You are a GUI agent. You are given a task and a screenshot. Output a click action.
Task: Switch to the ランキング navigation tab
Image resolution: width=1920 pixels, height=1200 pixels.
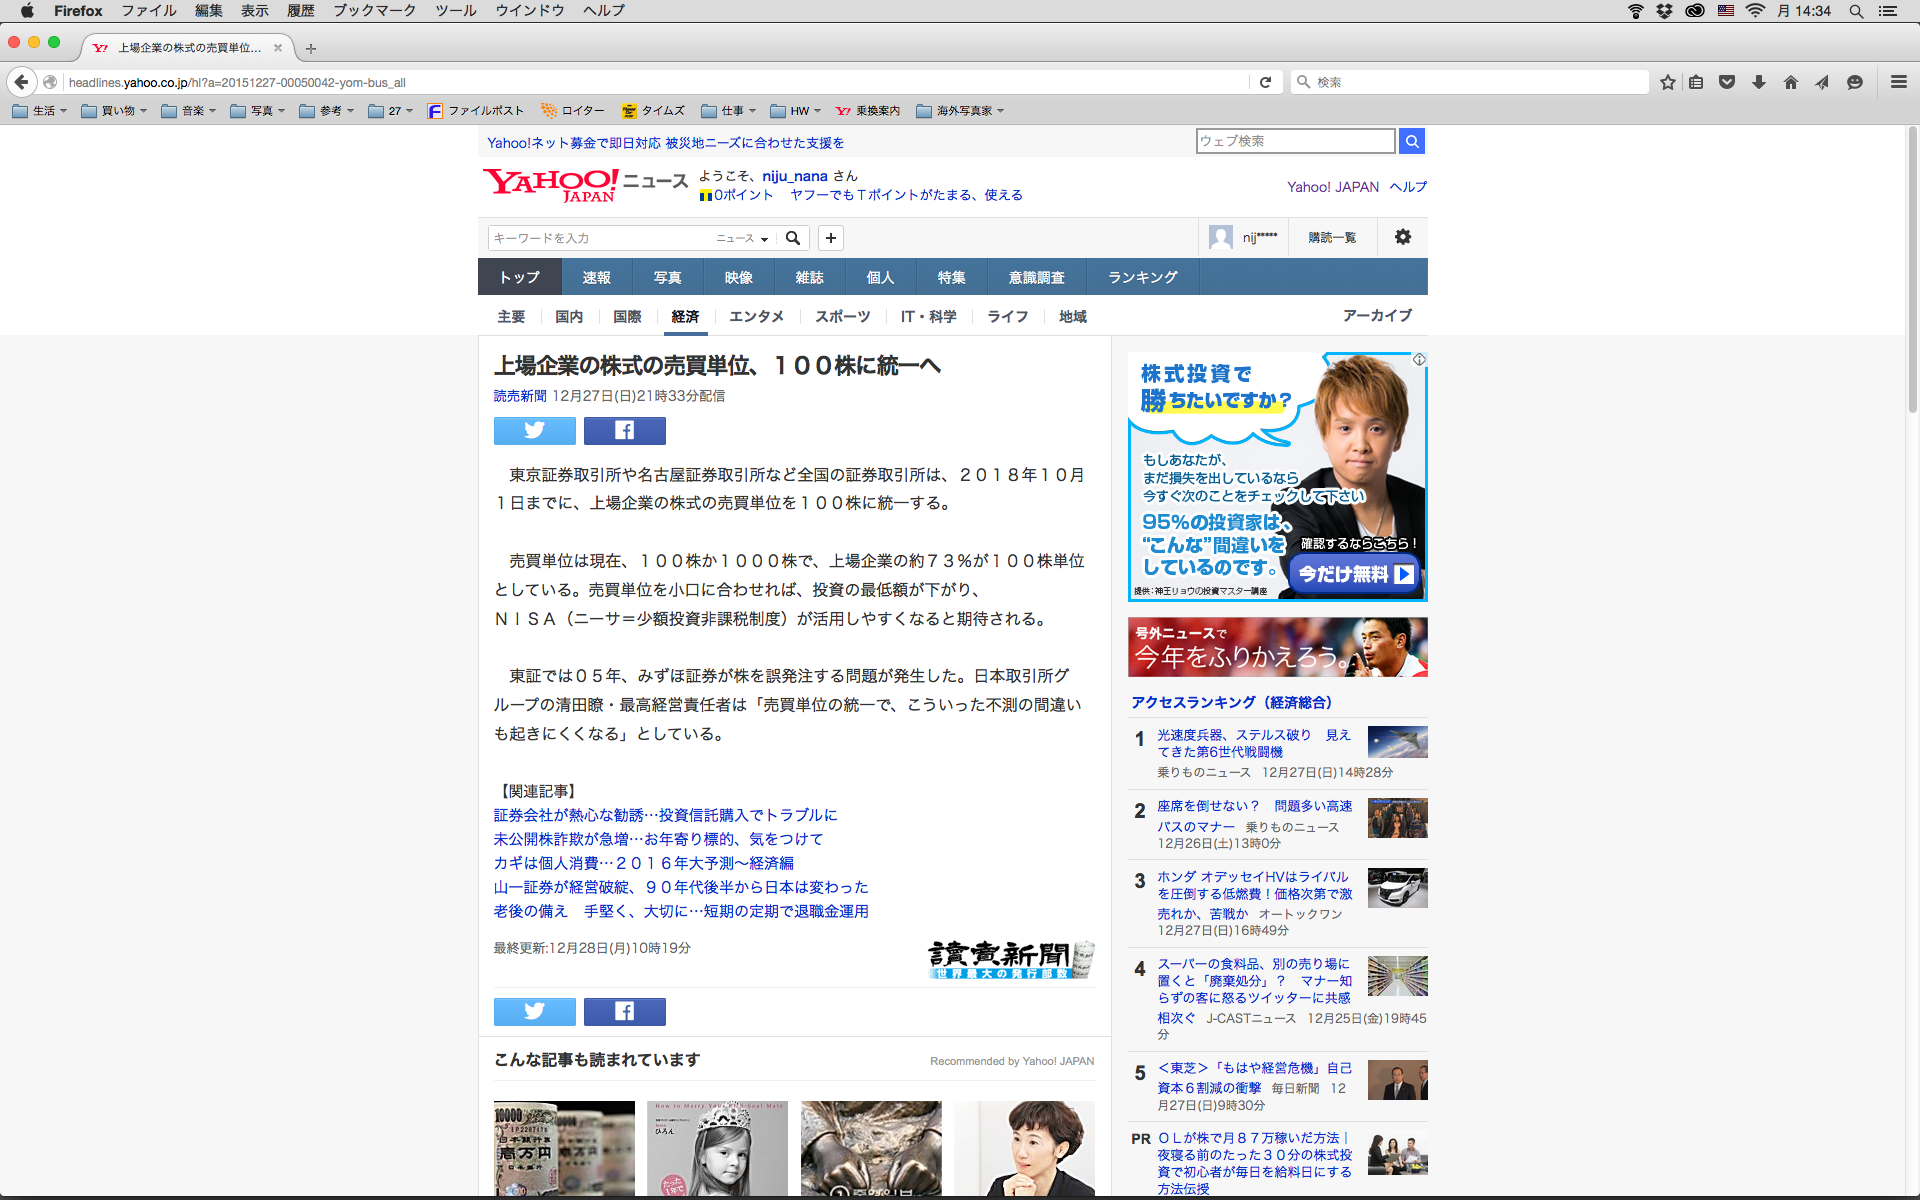coord(1142,277)
